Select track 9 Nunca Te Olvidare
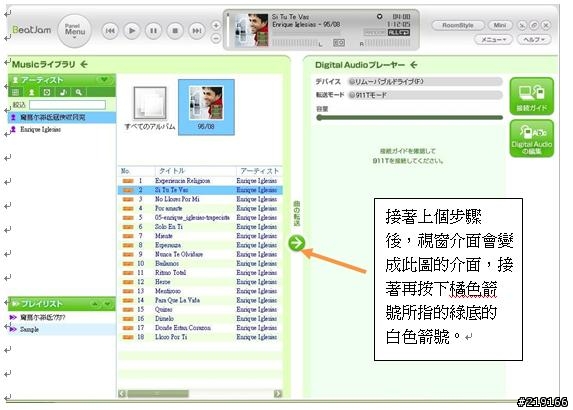Image resolution: width=573 pixels, height=410 pixels. tap(200, 254)
